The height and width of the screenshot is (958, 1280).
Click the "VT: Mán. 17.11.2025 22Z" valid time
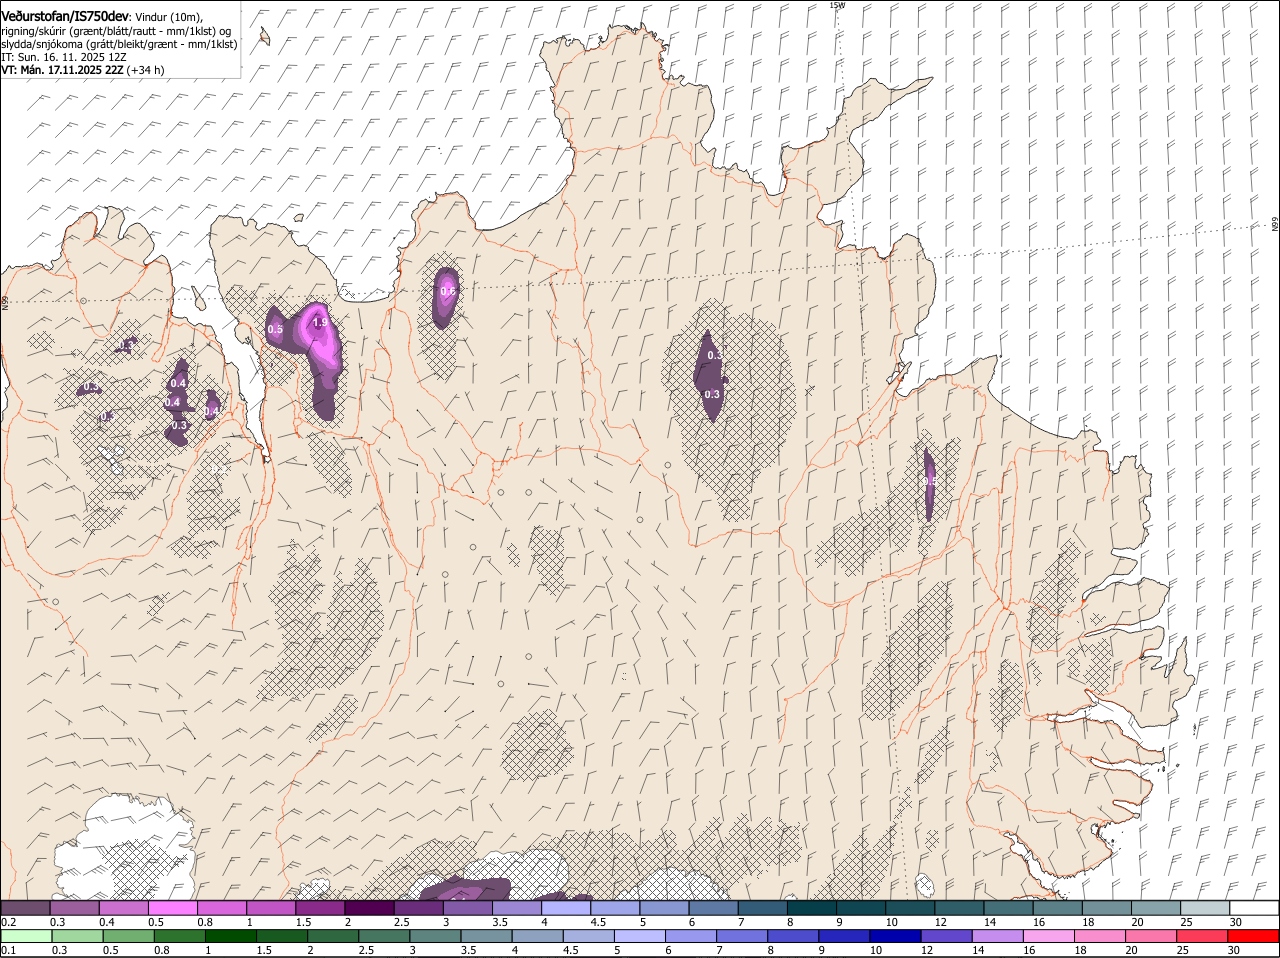click(62, 70)
